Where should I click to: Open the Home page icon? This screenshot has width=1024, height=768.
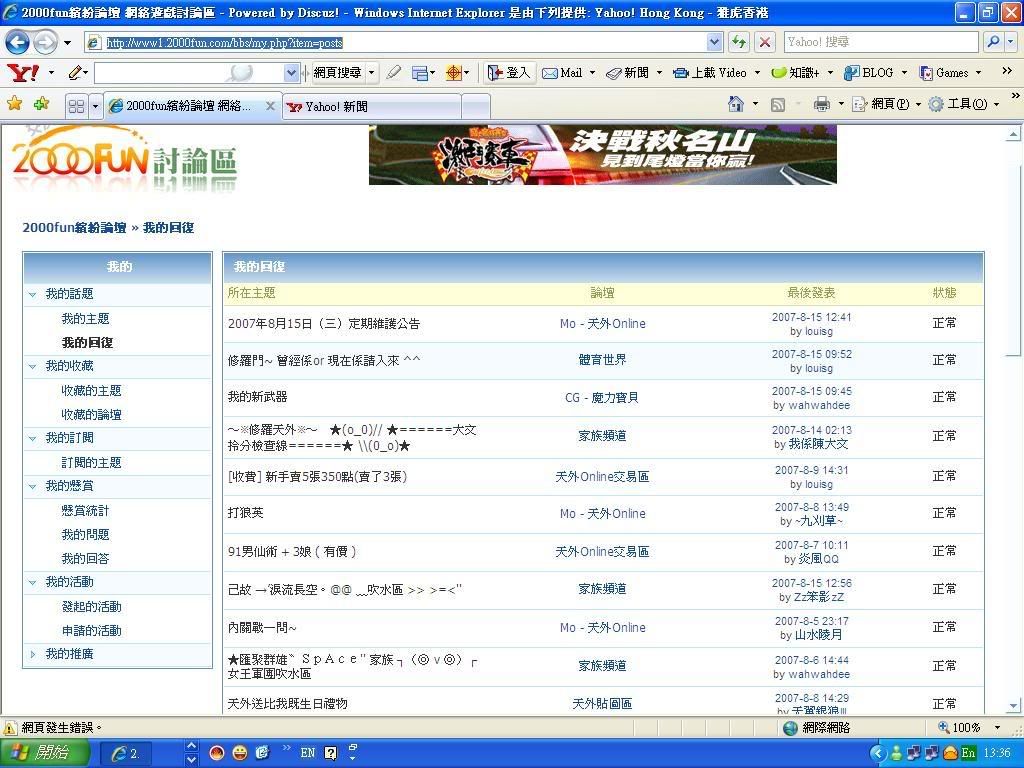(736, 104)
